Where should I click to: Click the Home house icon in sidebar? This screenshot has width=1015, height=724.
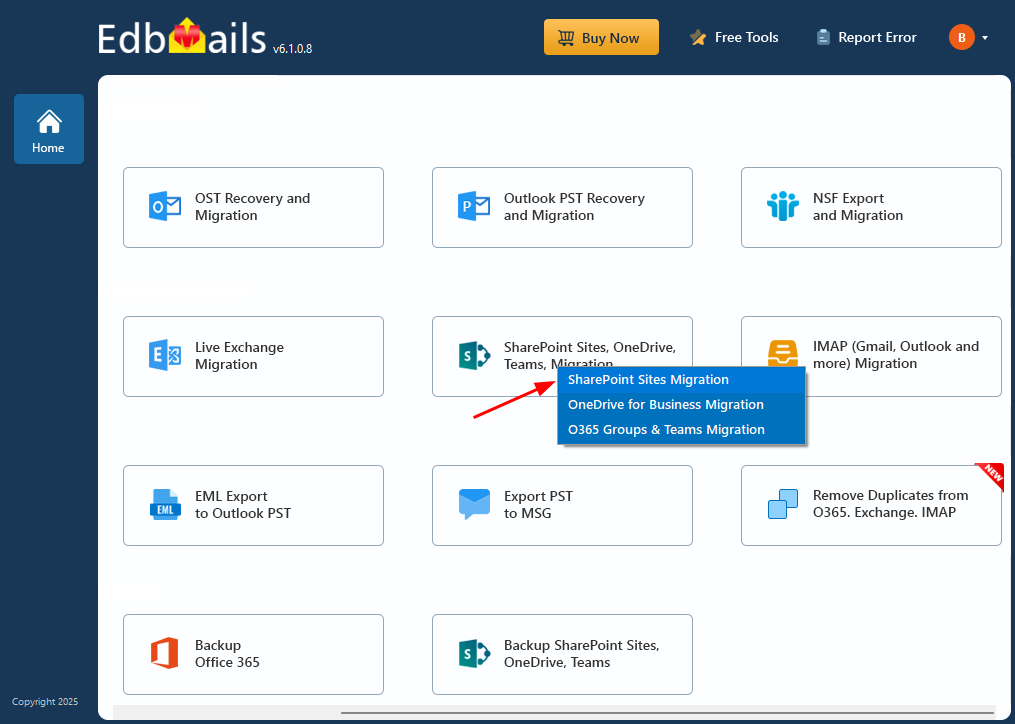[x=49, y=121]
